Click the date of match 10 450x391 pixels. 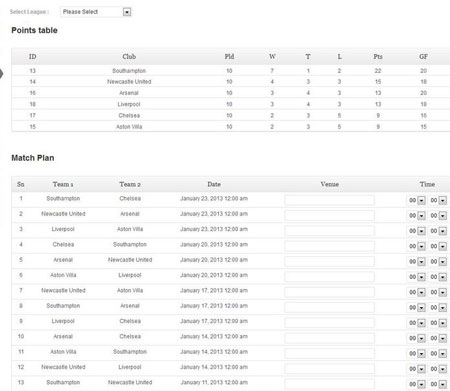click(214, 337)
